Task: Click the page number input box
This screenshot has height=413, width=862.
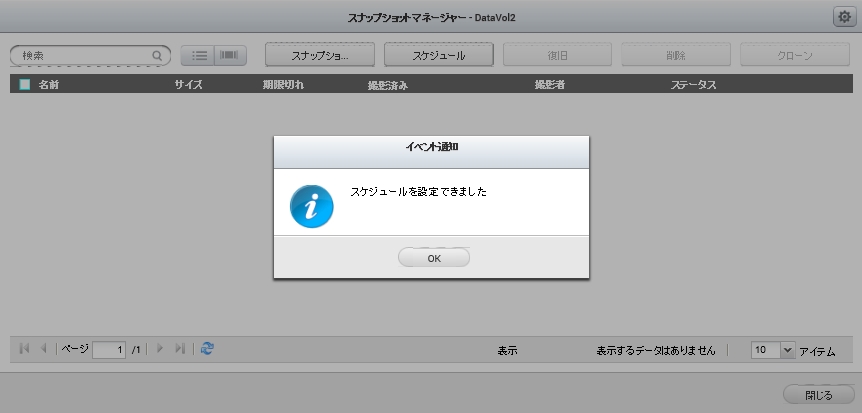Action: pos(108,350)
